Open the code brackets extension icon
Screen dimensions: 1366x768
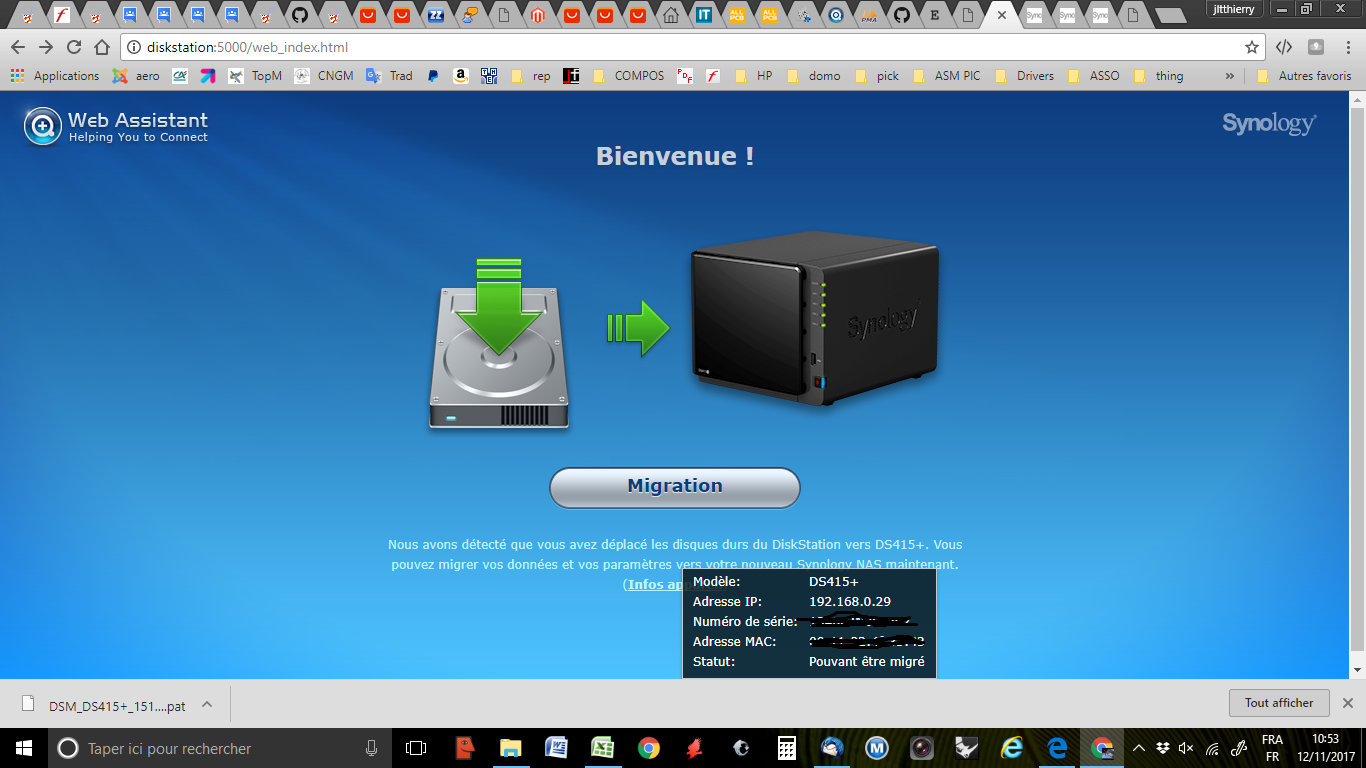1284,47
